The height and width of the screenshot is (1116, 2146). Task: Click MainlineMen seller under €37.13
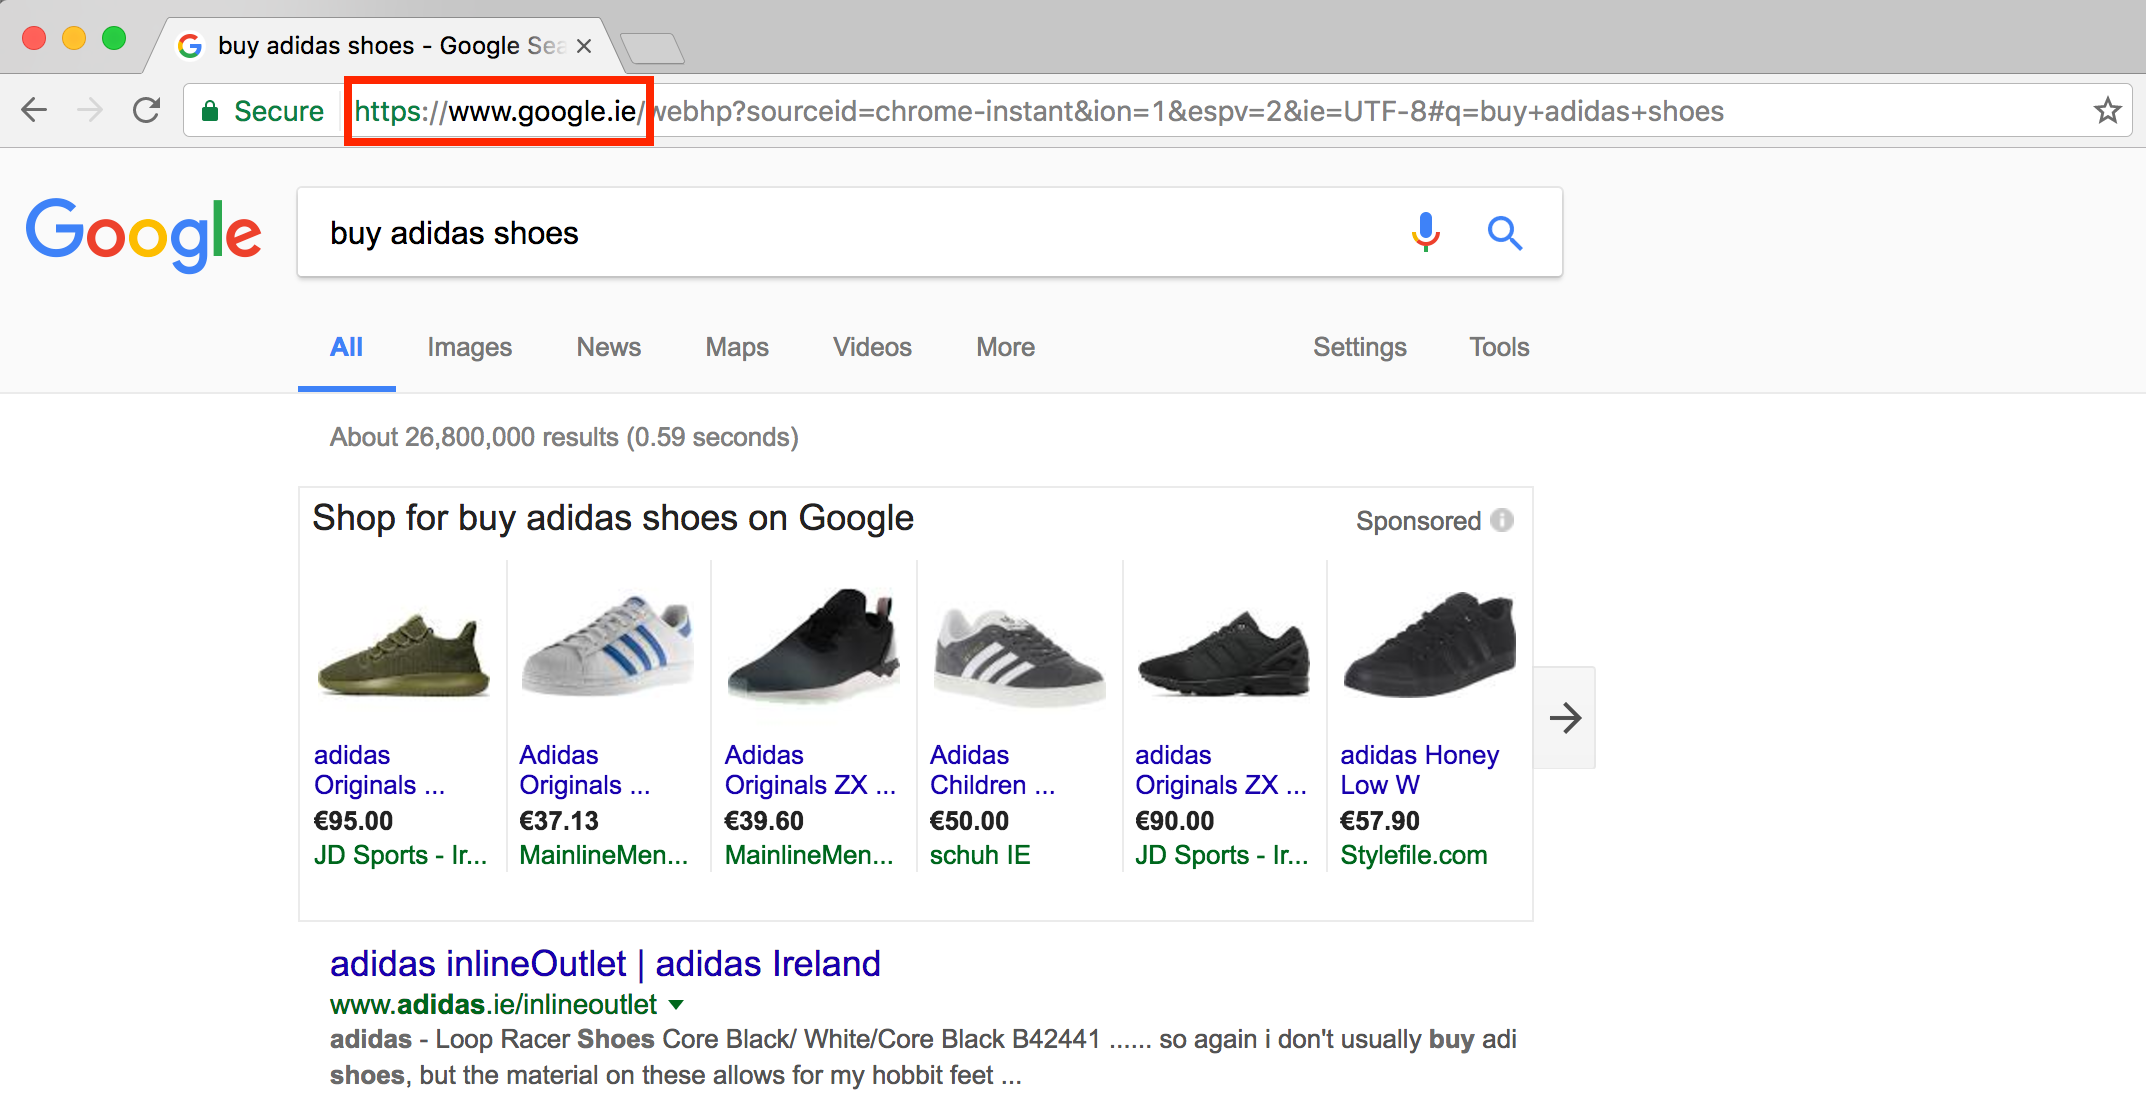[604, 855]
